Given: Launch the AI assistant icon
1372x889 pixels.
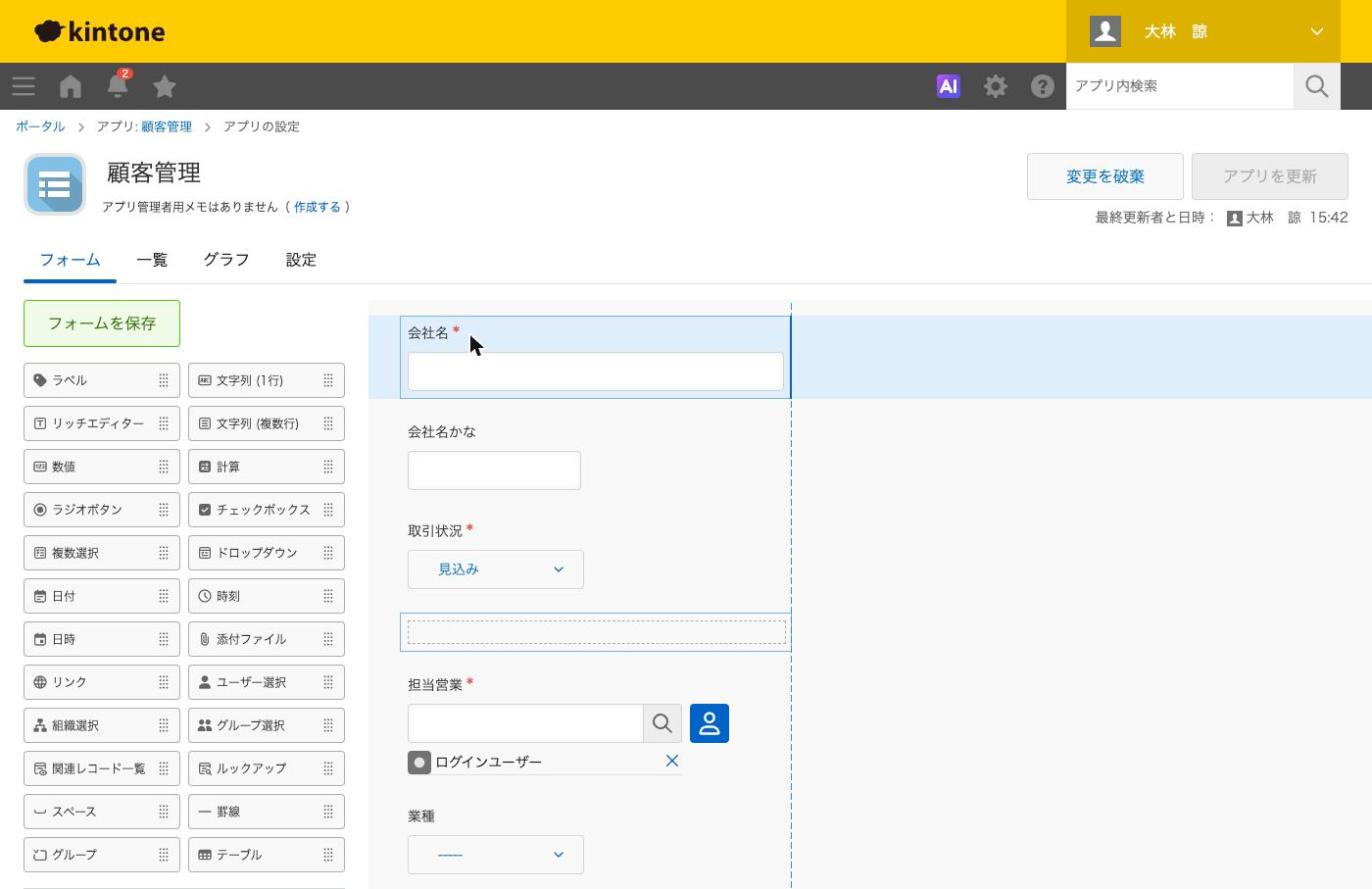Looking at the screenshot, I should (x=948, y=87).
